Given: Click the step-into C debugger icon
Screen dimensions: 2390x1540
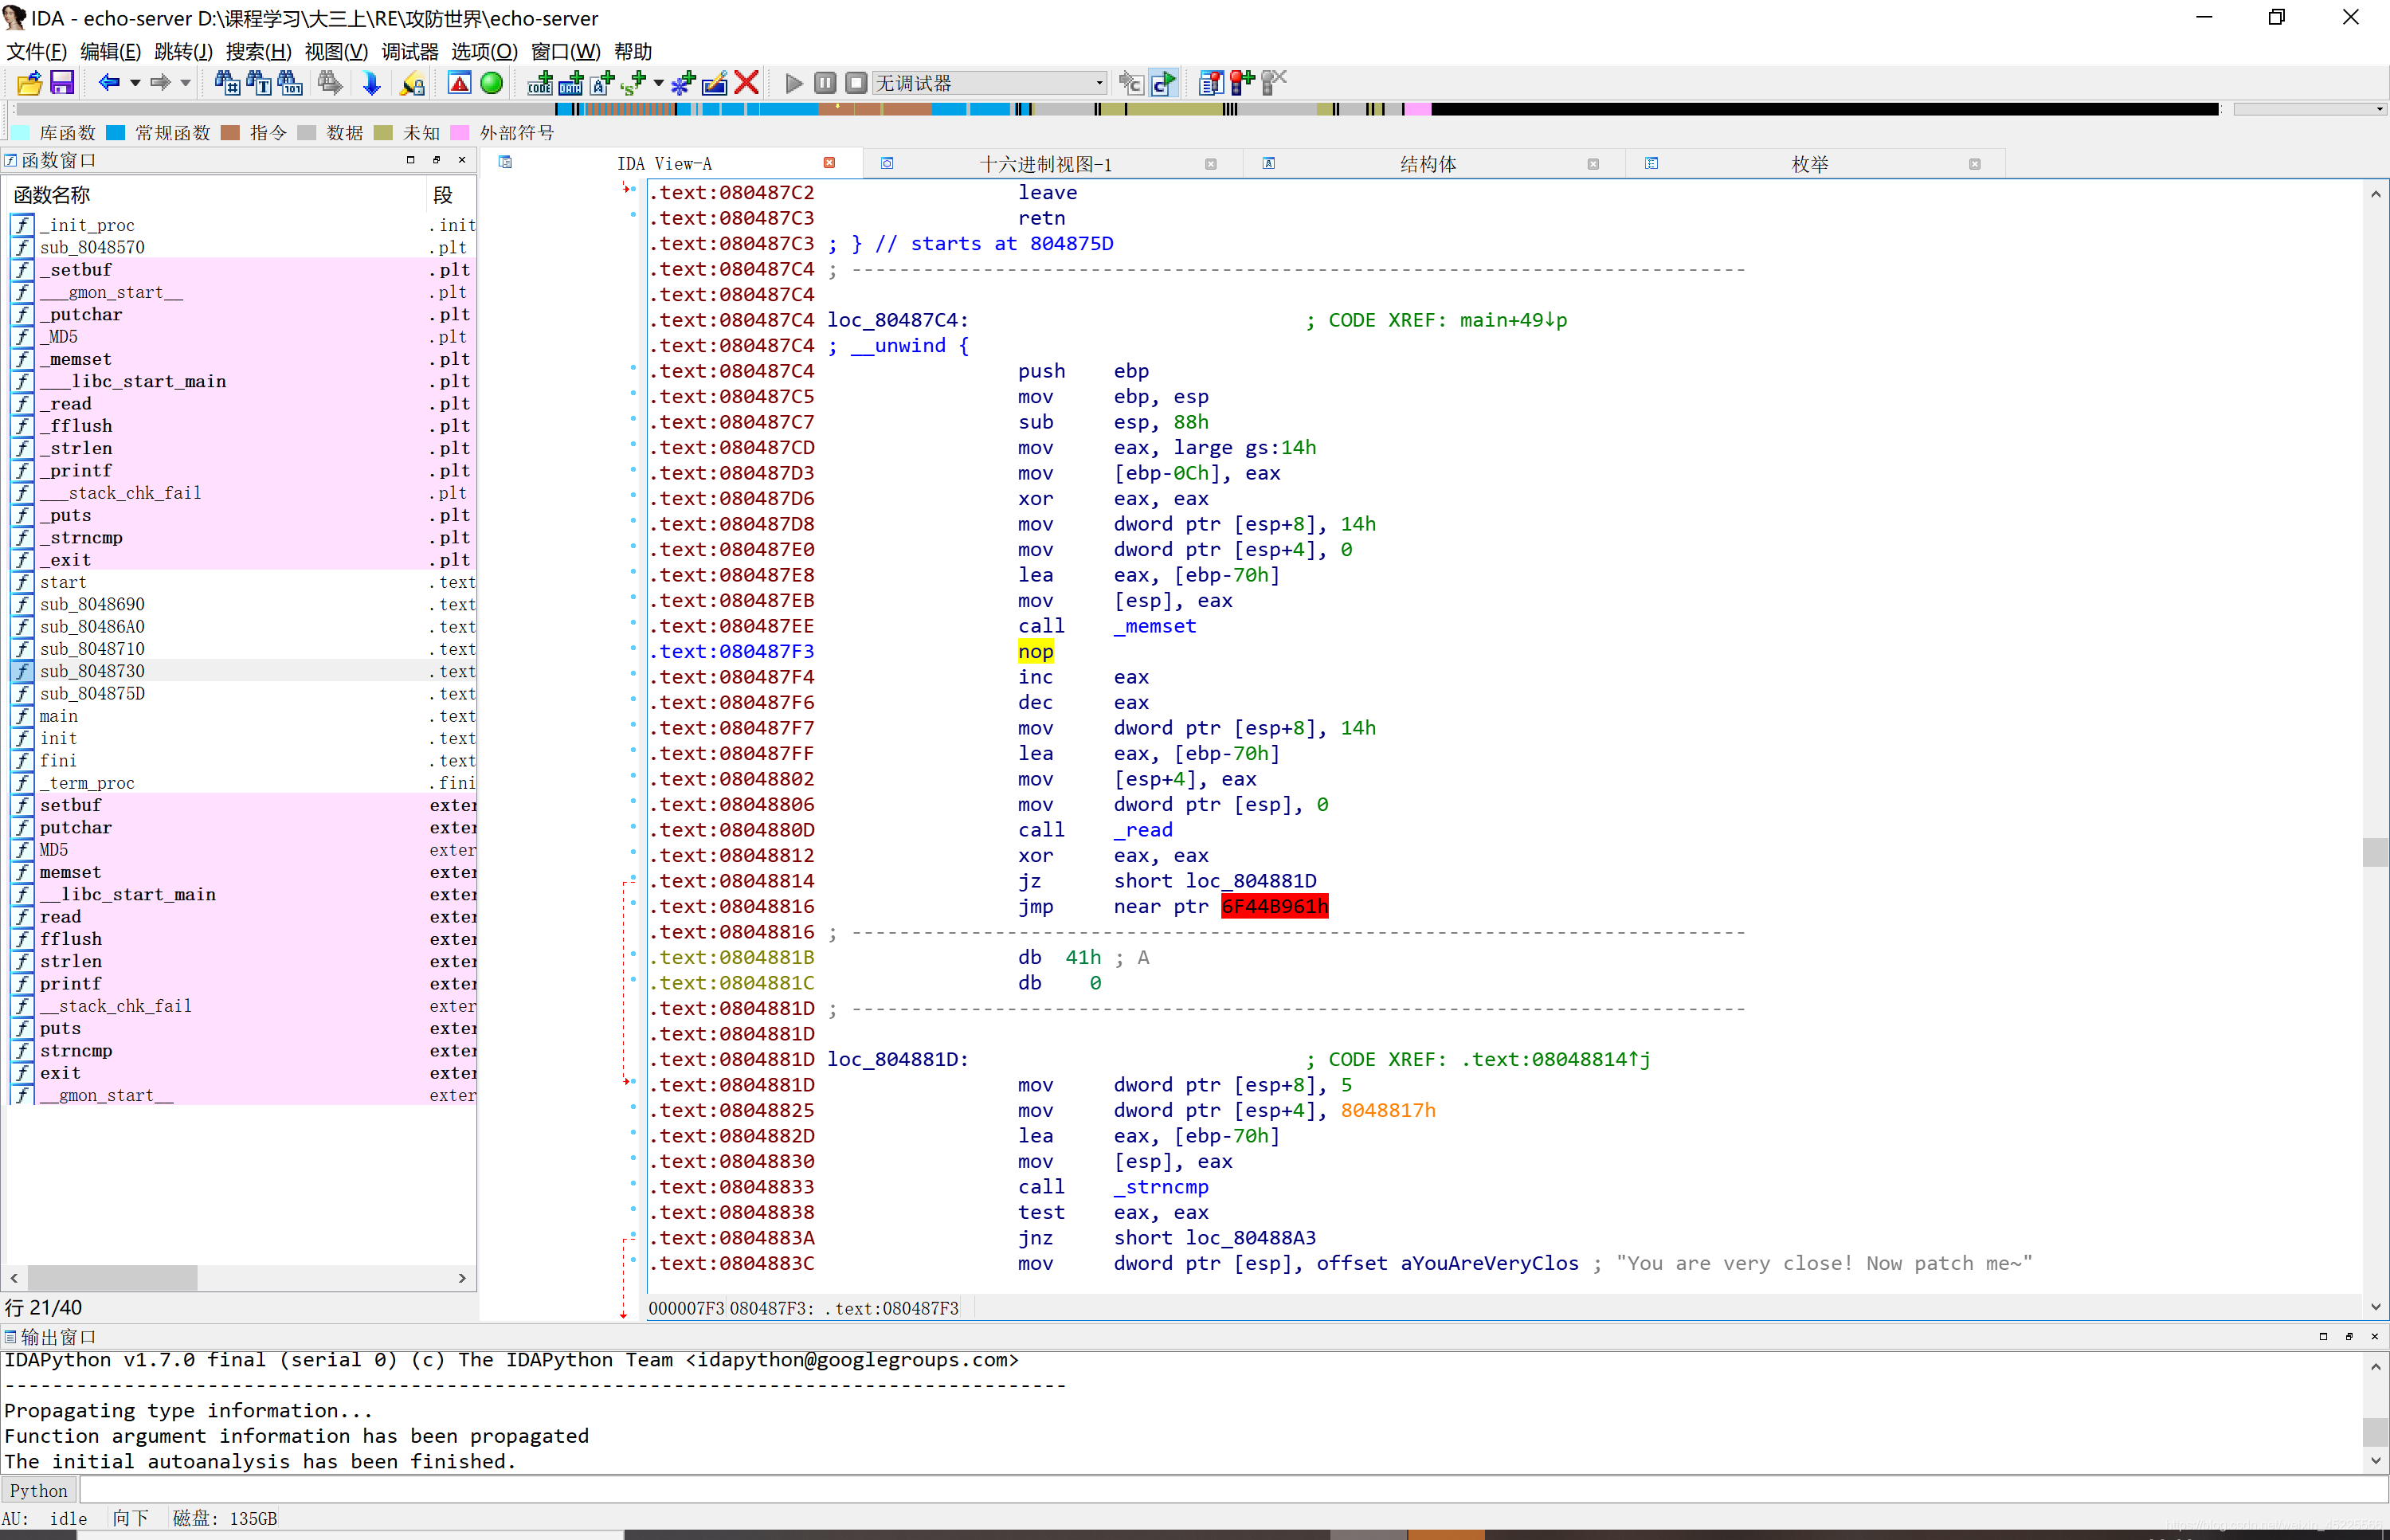Looking at the screenshot, I should (1131, 83).
